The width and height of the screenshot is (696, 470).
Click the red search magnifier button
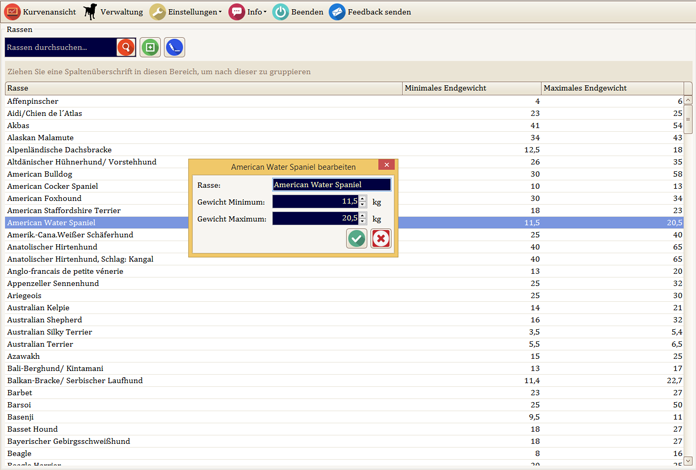pyautogui.click(x=126, y=47)
